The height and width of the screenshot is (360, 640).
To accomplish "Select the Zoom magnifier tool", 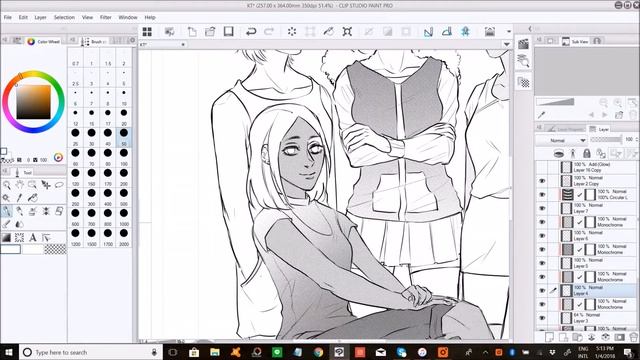I will tap(7, 185).
